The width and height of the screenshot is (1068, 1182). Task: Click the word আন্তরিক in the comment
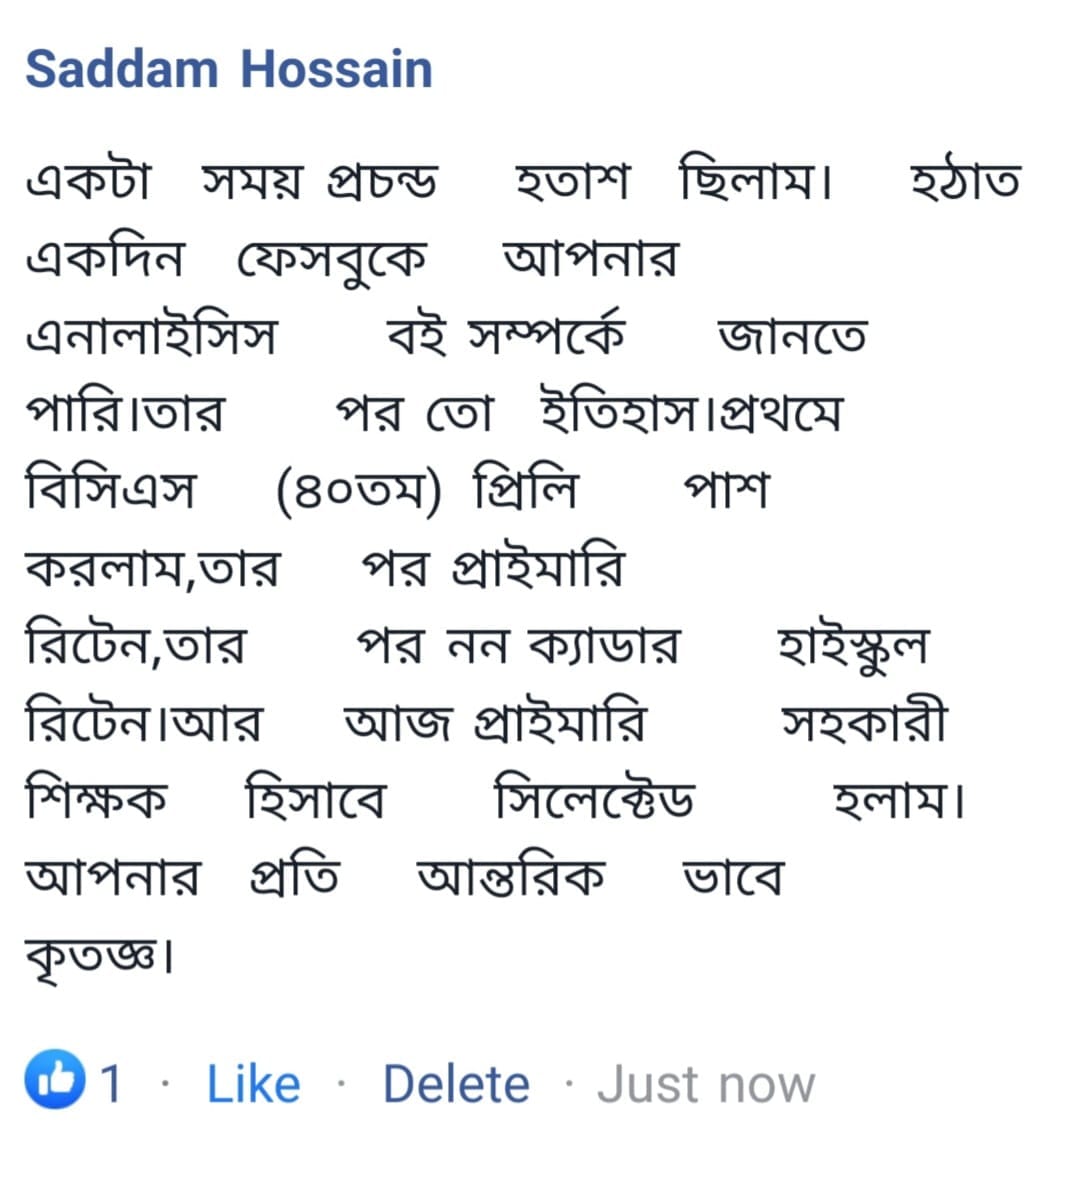coord(510,876)
